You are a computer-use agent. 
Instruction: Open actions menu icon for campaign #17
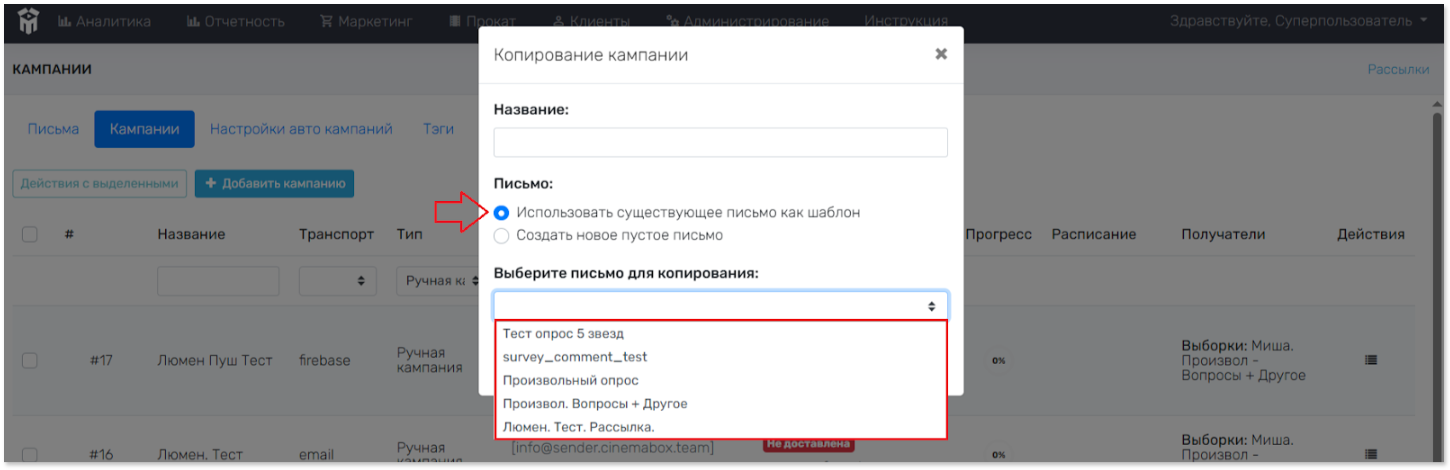click(1371, 360)
